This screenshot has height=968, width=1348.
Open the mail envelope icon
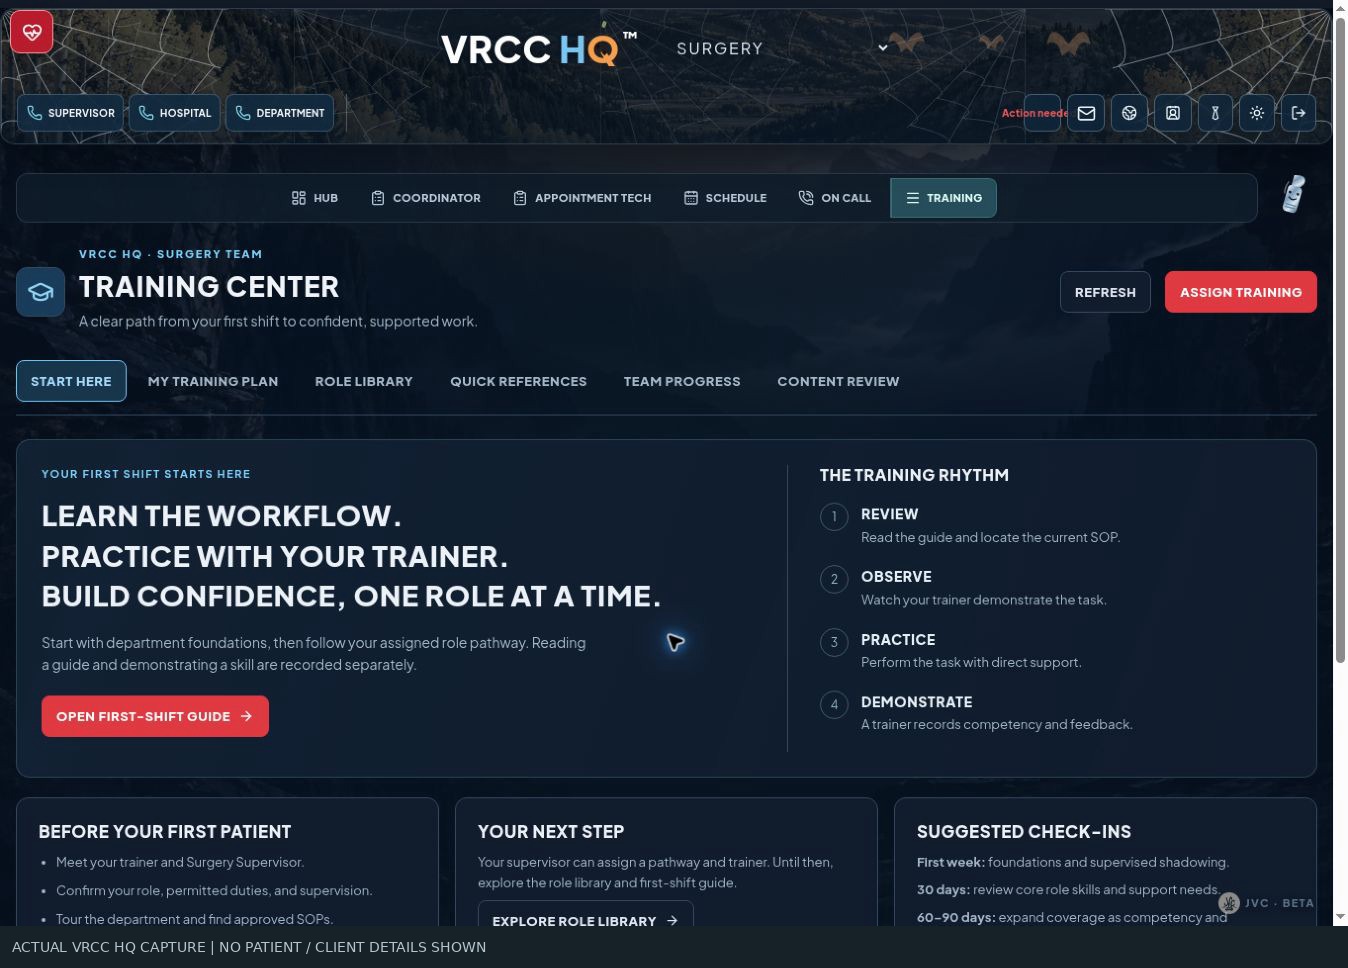(x=1086, y=113)
